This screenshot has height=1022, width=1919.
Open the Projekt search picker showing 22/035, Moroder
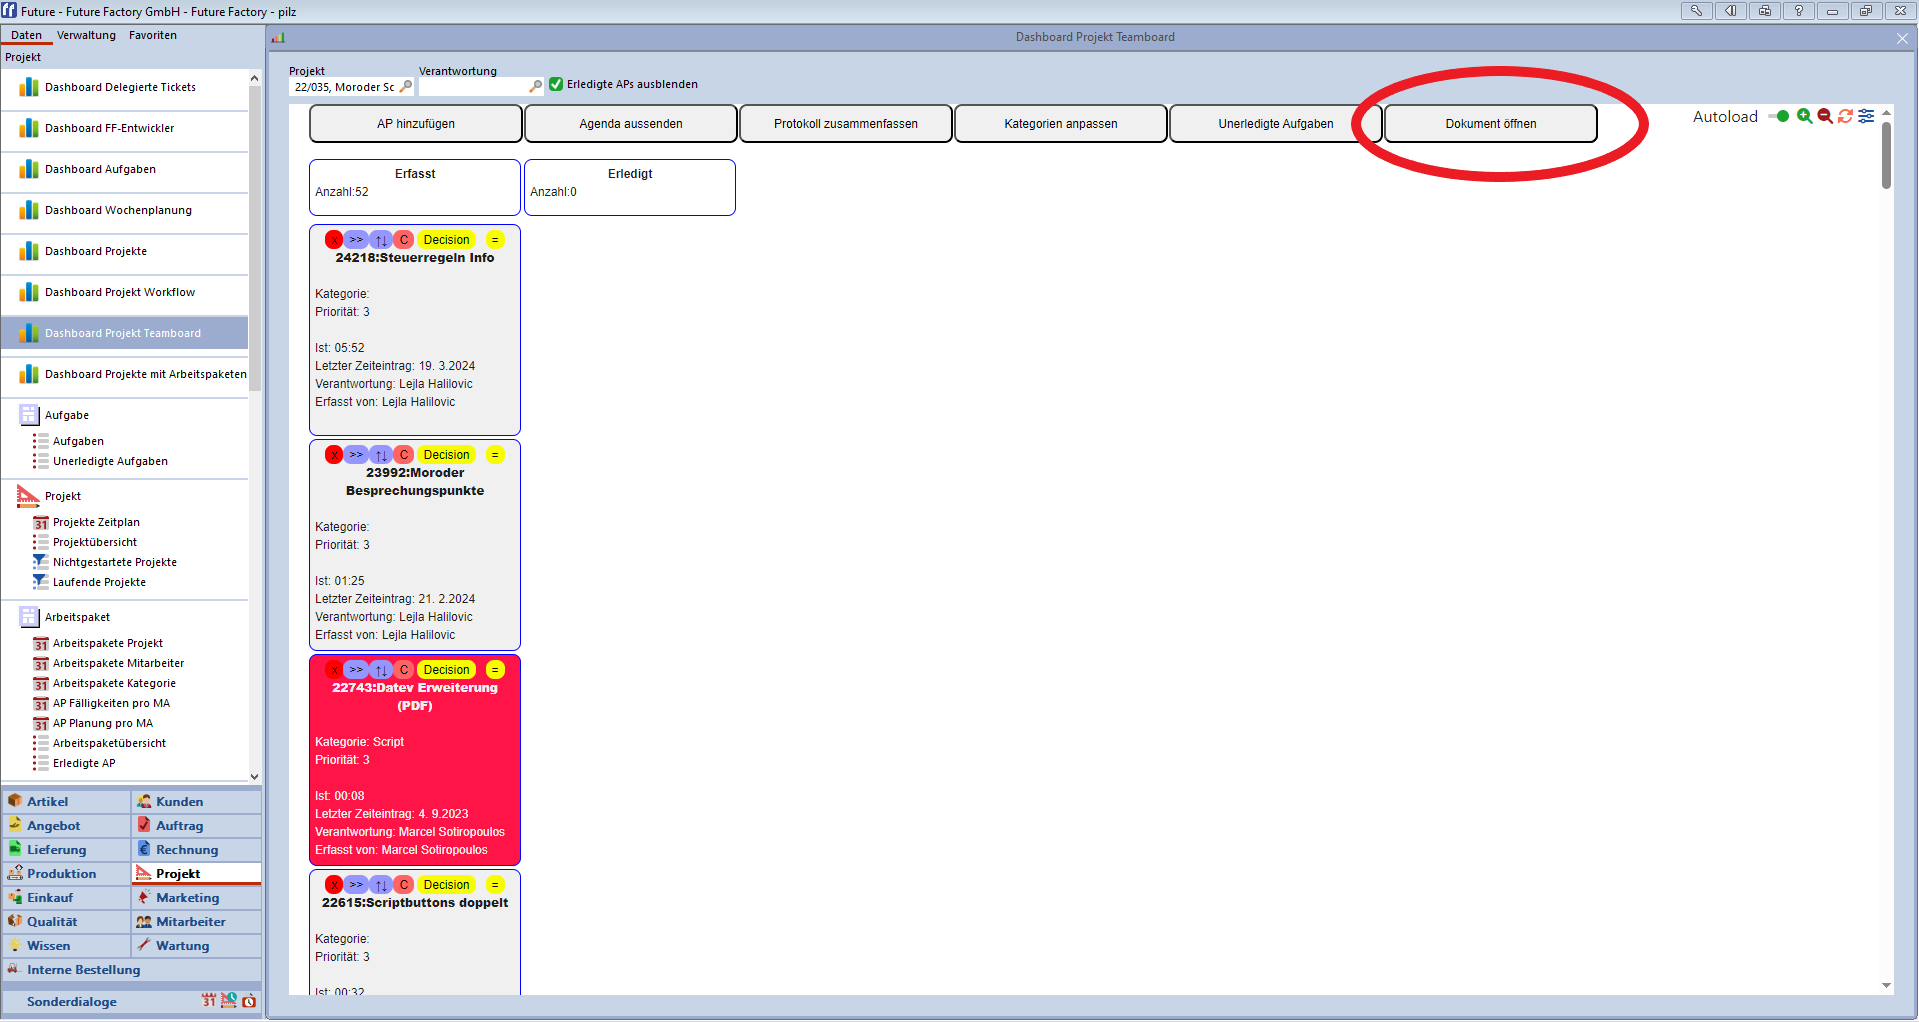pos(406,86)
